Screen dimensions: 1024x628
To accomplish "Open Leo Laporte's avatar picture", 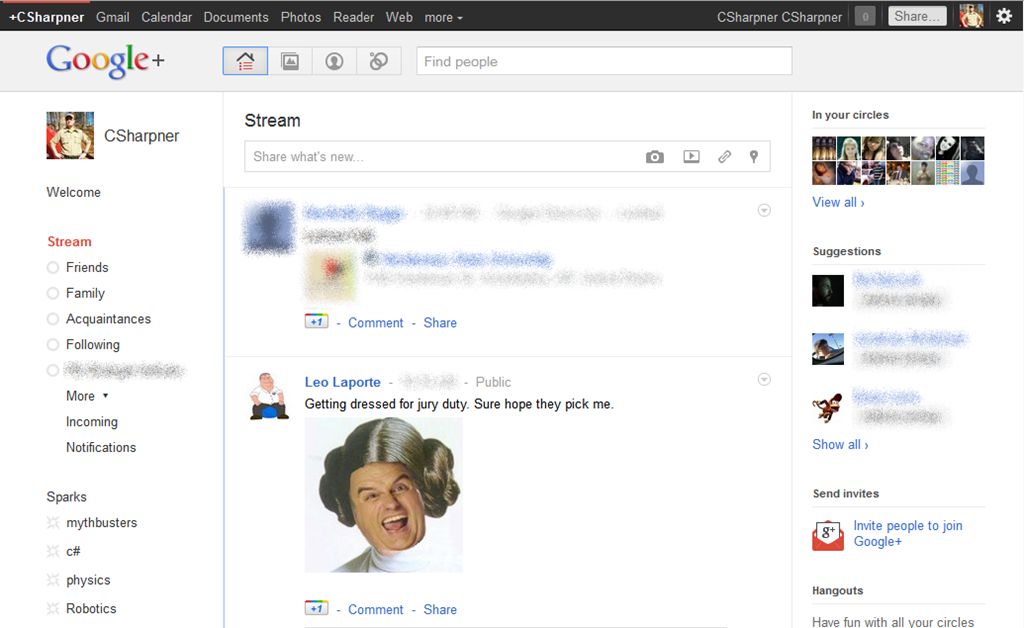I will 269,396.
